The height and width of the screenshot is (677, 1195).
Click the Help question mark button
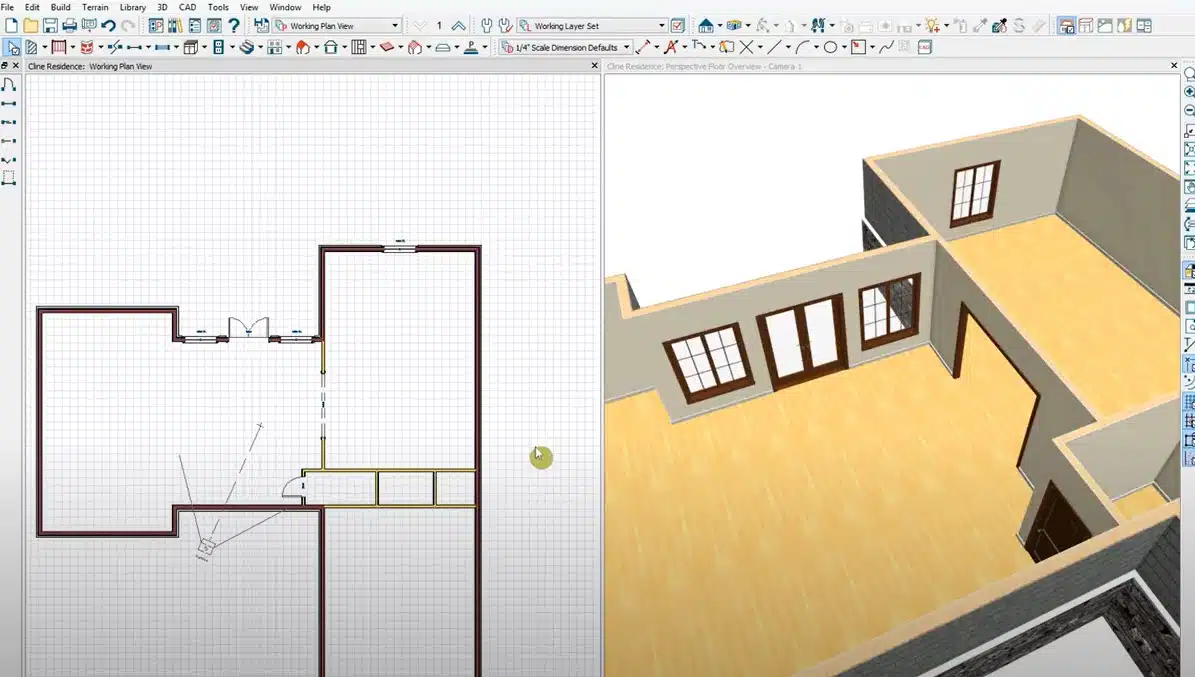(x=232, y=25)
